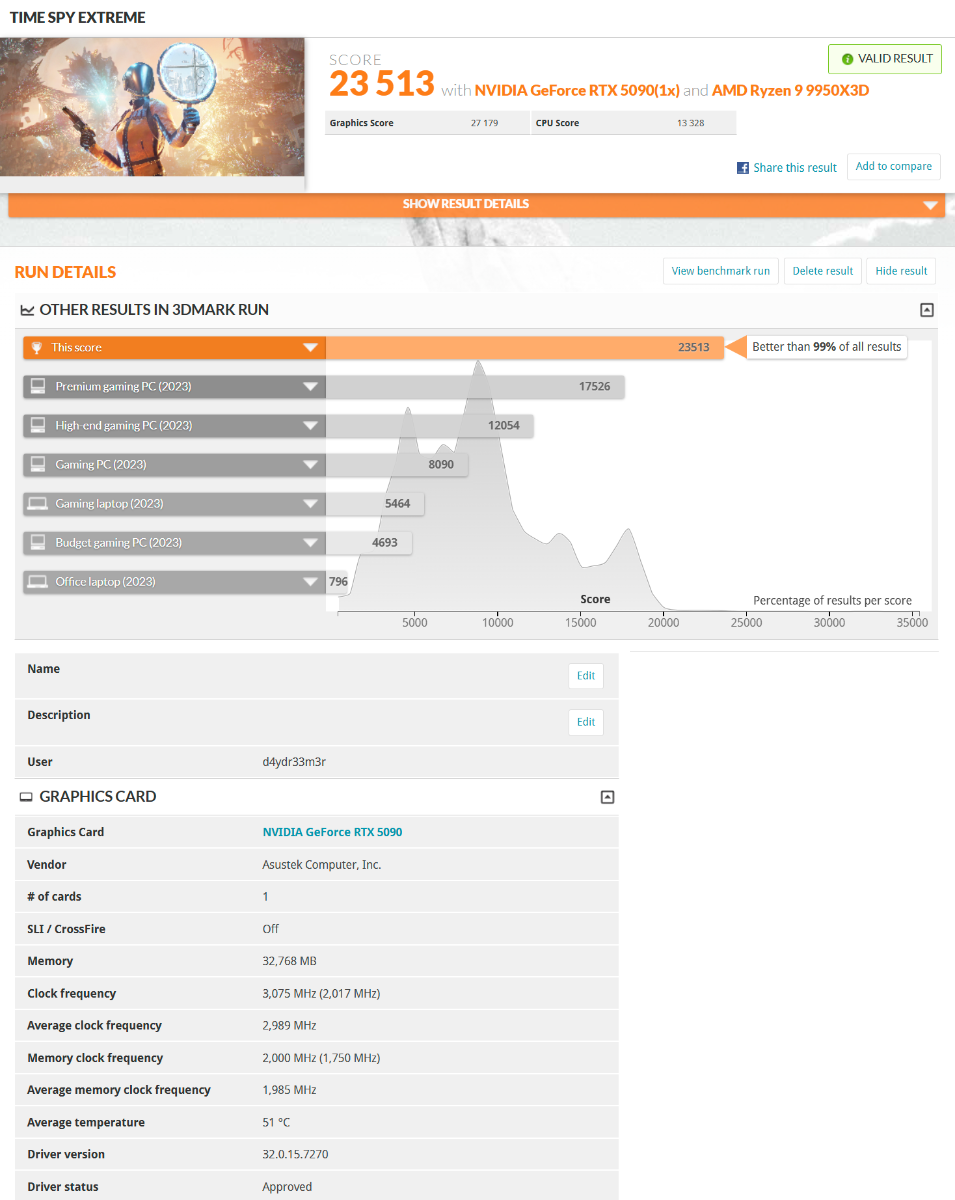Expand Gaming laptop (2023) dropdown arrow
955x1200 pixels.
click(310, 504)
